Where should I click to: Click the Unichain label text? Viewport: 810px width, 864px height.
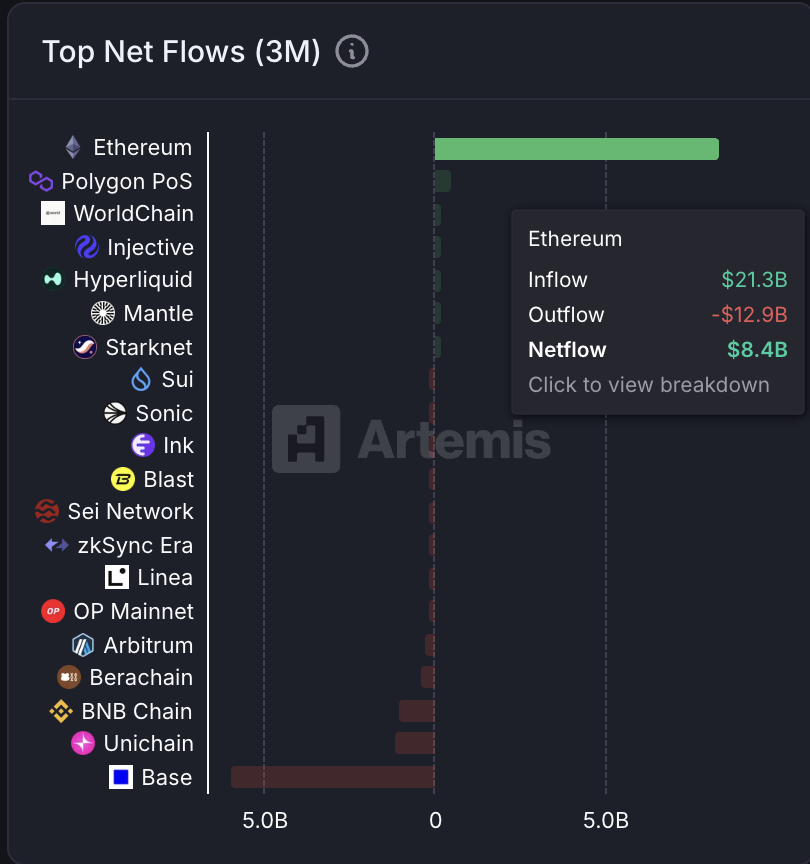pyautogui.click(x=149, y=743)
